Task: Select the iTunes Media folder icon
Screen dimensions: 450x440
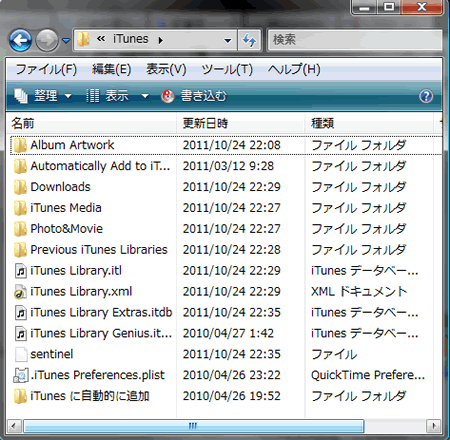Action: 20,208
